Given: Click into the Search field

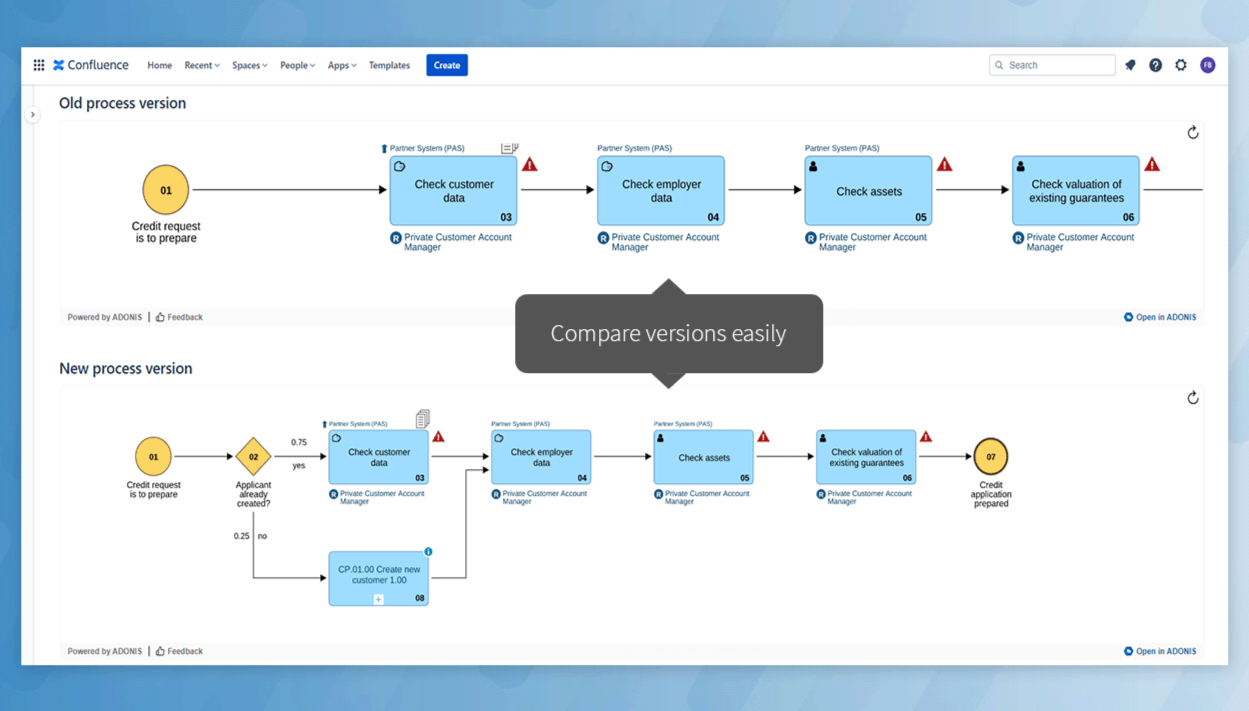Looking at the screenshot, I should [1052, 65].
